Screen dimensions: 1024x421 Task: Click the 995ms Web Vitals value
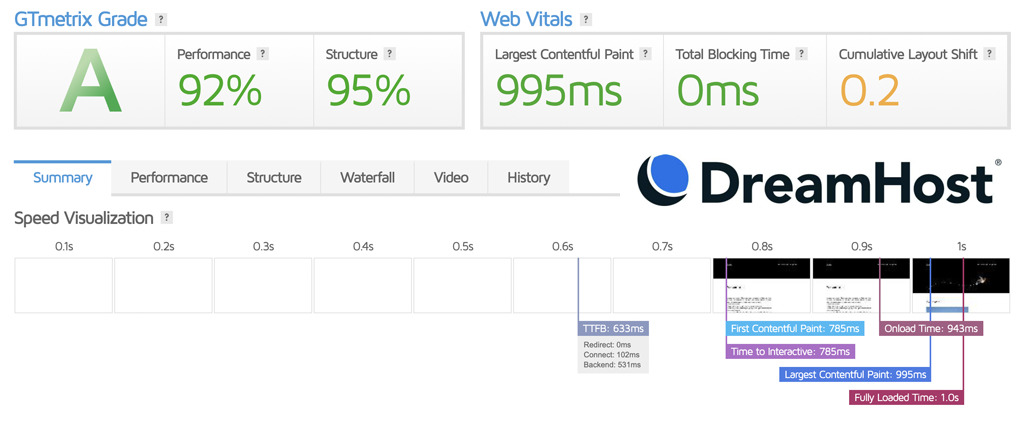558,89
